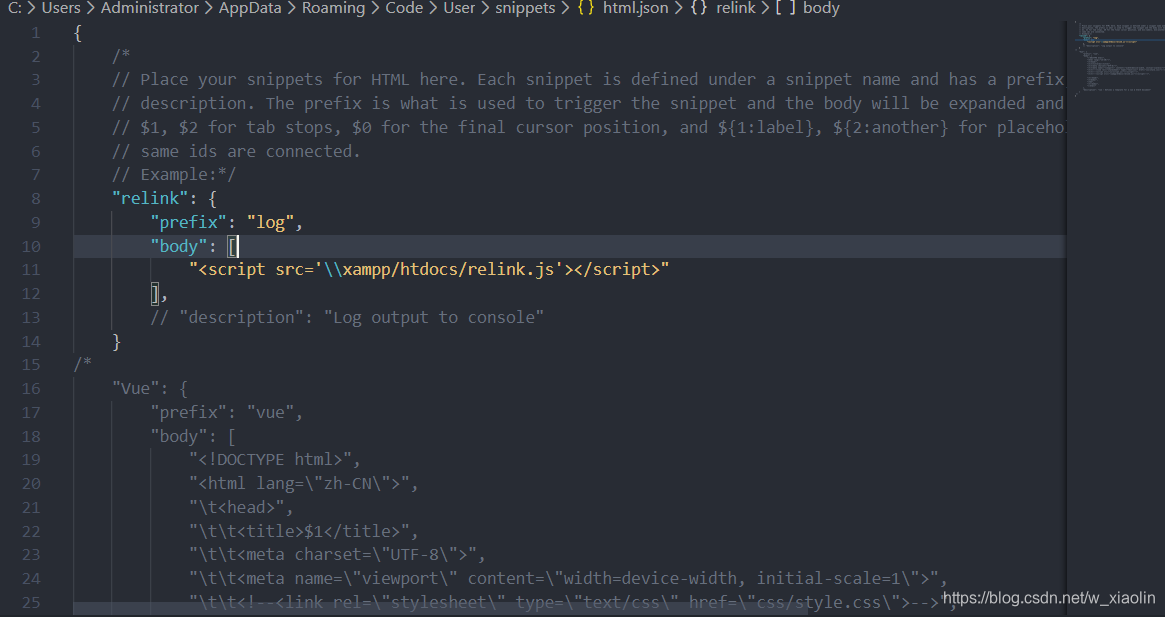Click the "body" key on line 10

179,246
